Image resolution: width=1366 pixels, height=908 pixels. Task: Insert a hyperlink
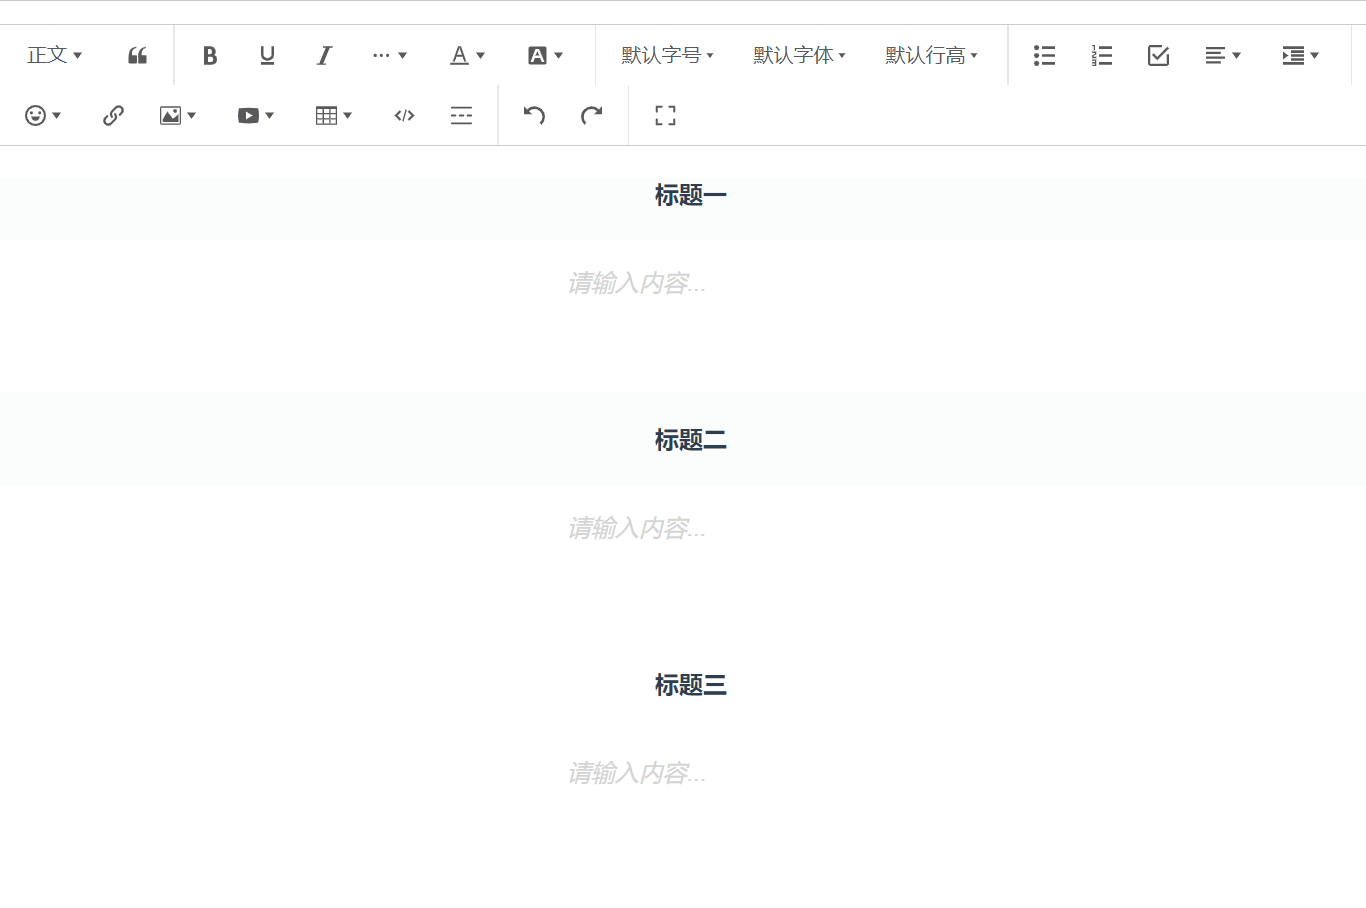click(x=113, y=115)
